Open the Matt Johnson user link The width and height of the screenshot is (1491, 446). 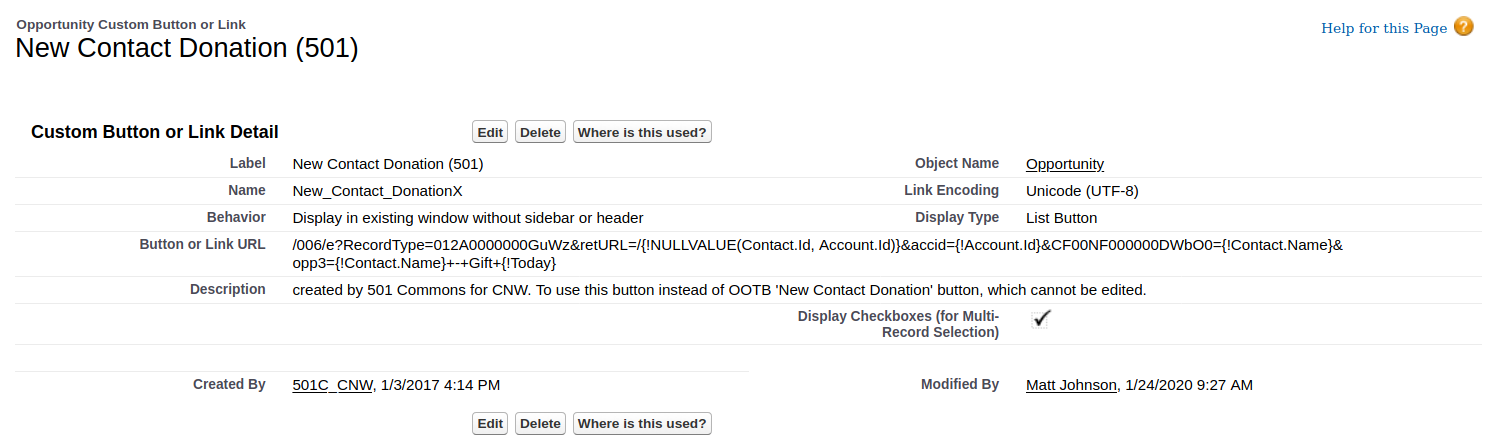click(x=1071, y=385)
